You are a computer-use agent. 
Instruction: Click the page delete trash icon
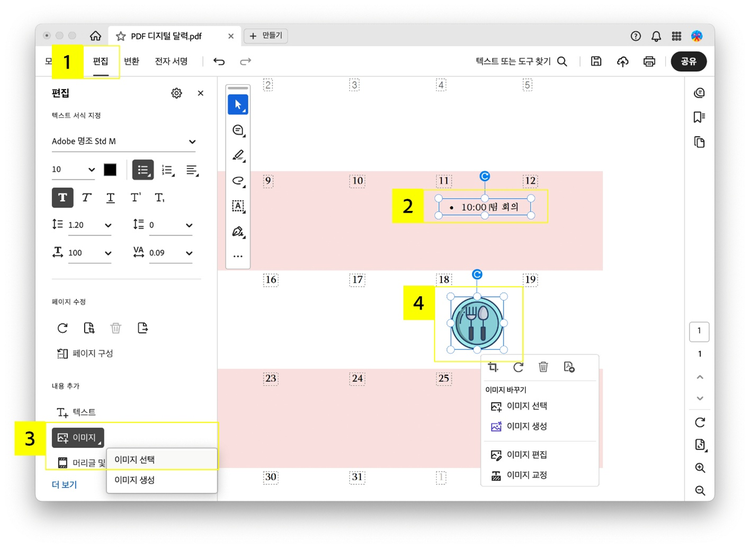point(116,328)
